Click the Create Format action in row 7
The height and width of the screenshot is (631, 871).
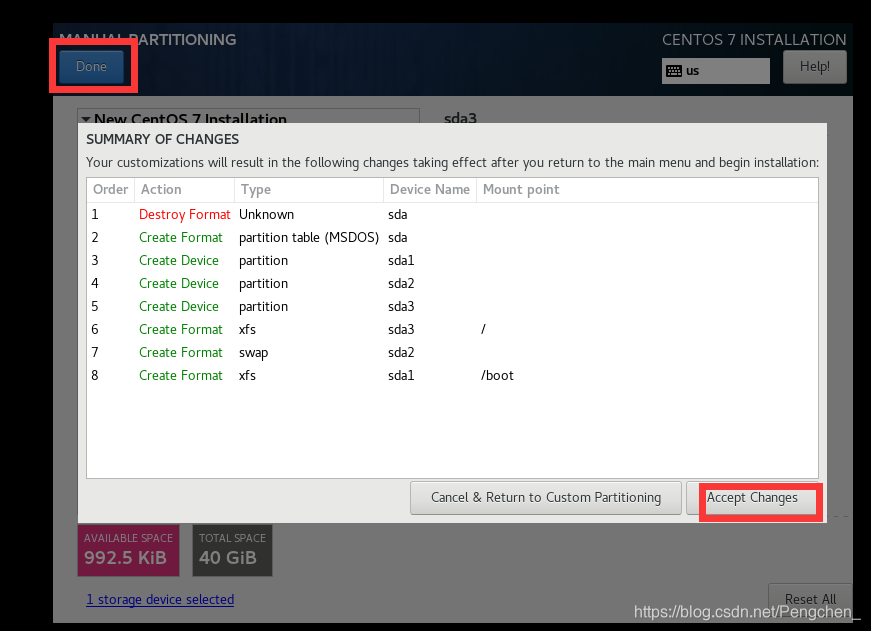coord(181,353)
